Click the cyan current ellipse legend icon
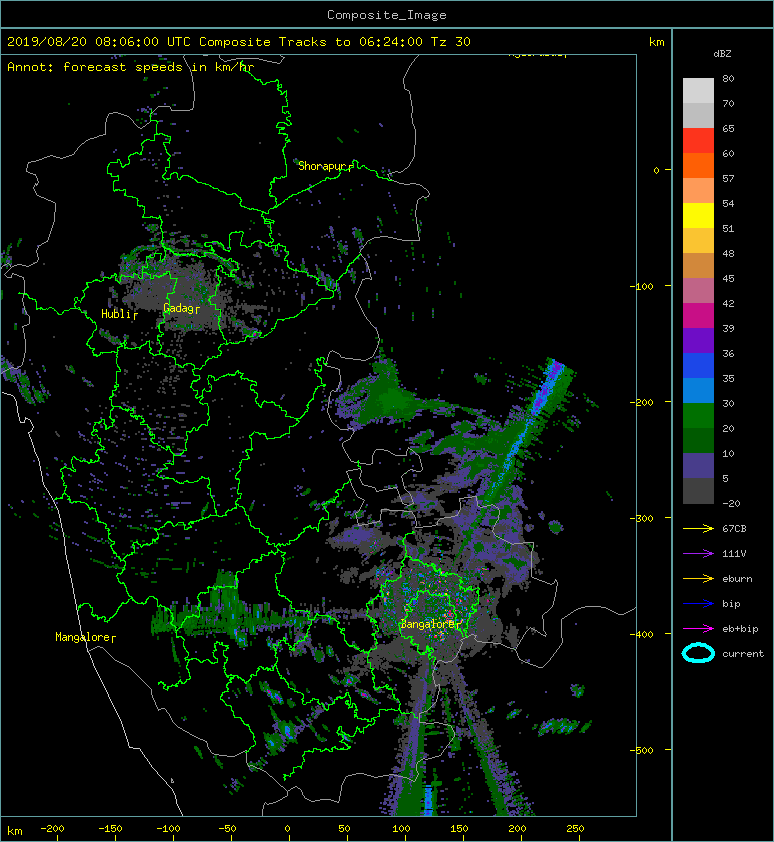The width and height of the screenshot is (774, 842). coord(698,653)
